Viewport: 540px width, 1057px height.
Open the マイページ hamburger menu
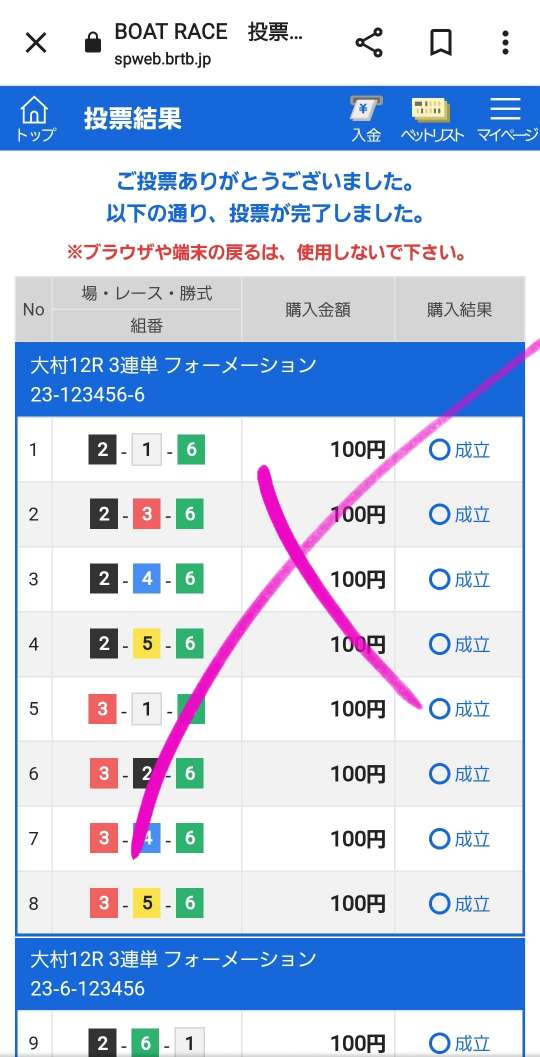click(507, 119)
